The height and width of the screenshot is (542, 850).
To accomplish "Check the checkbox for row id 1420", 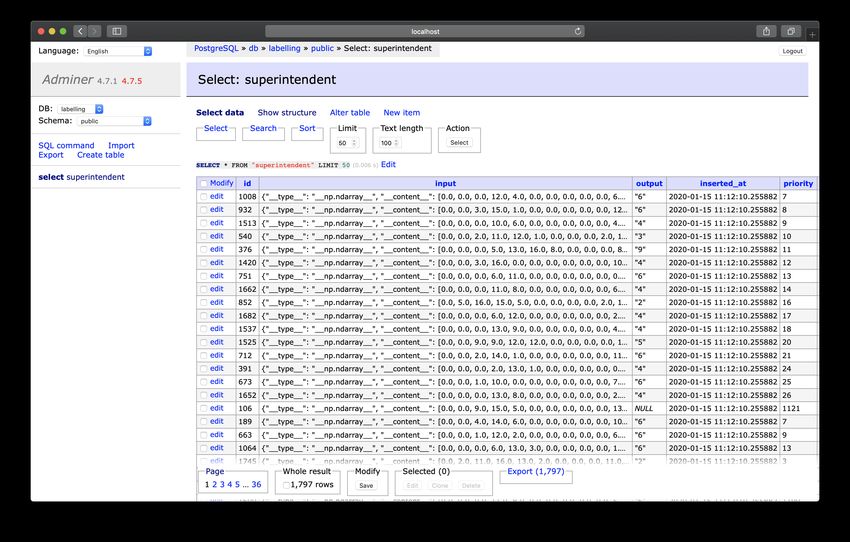I will [204, 263].
